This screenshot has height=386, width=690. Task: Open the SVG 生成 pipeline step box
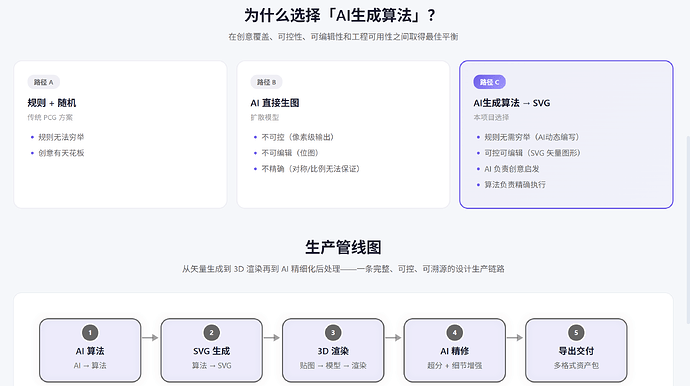(x=212, y=350)
